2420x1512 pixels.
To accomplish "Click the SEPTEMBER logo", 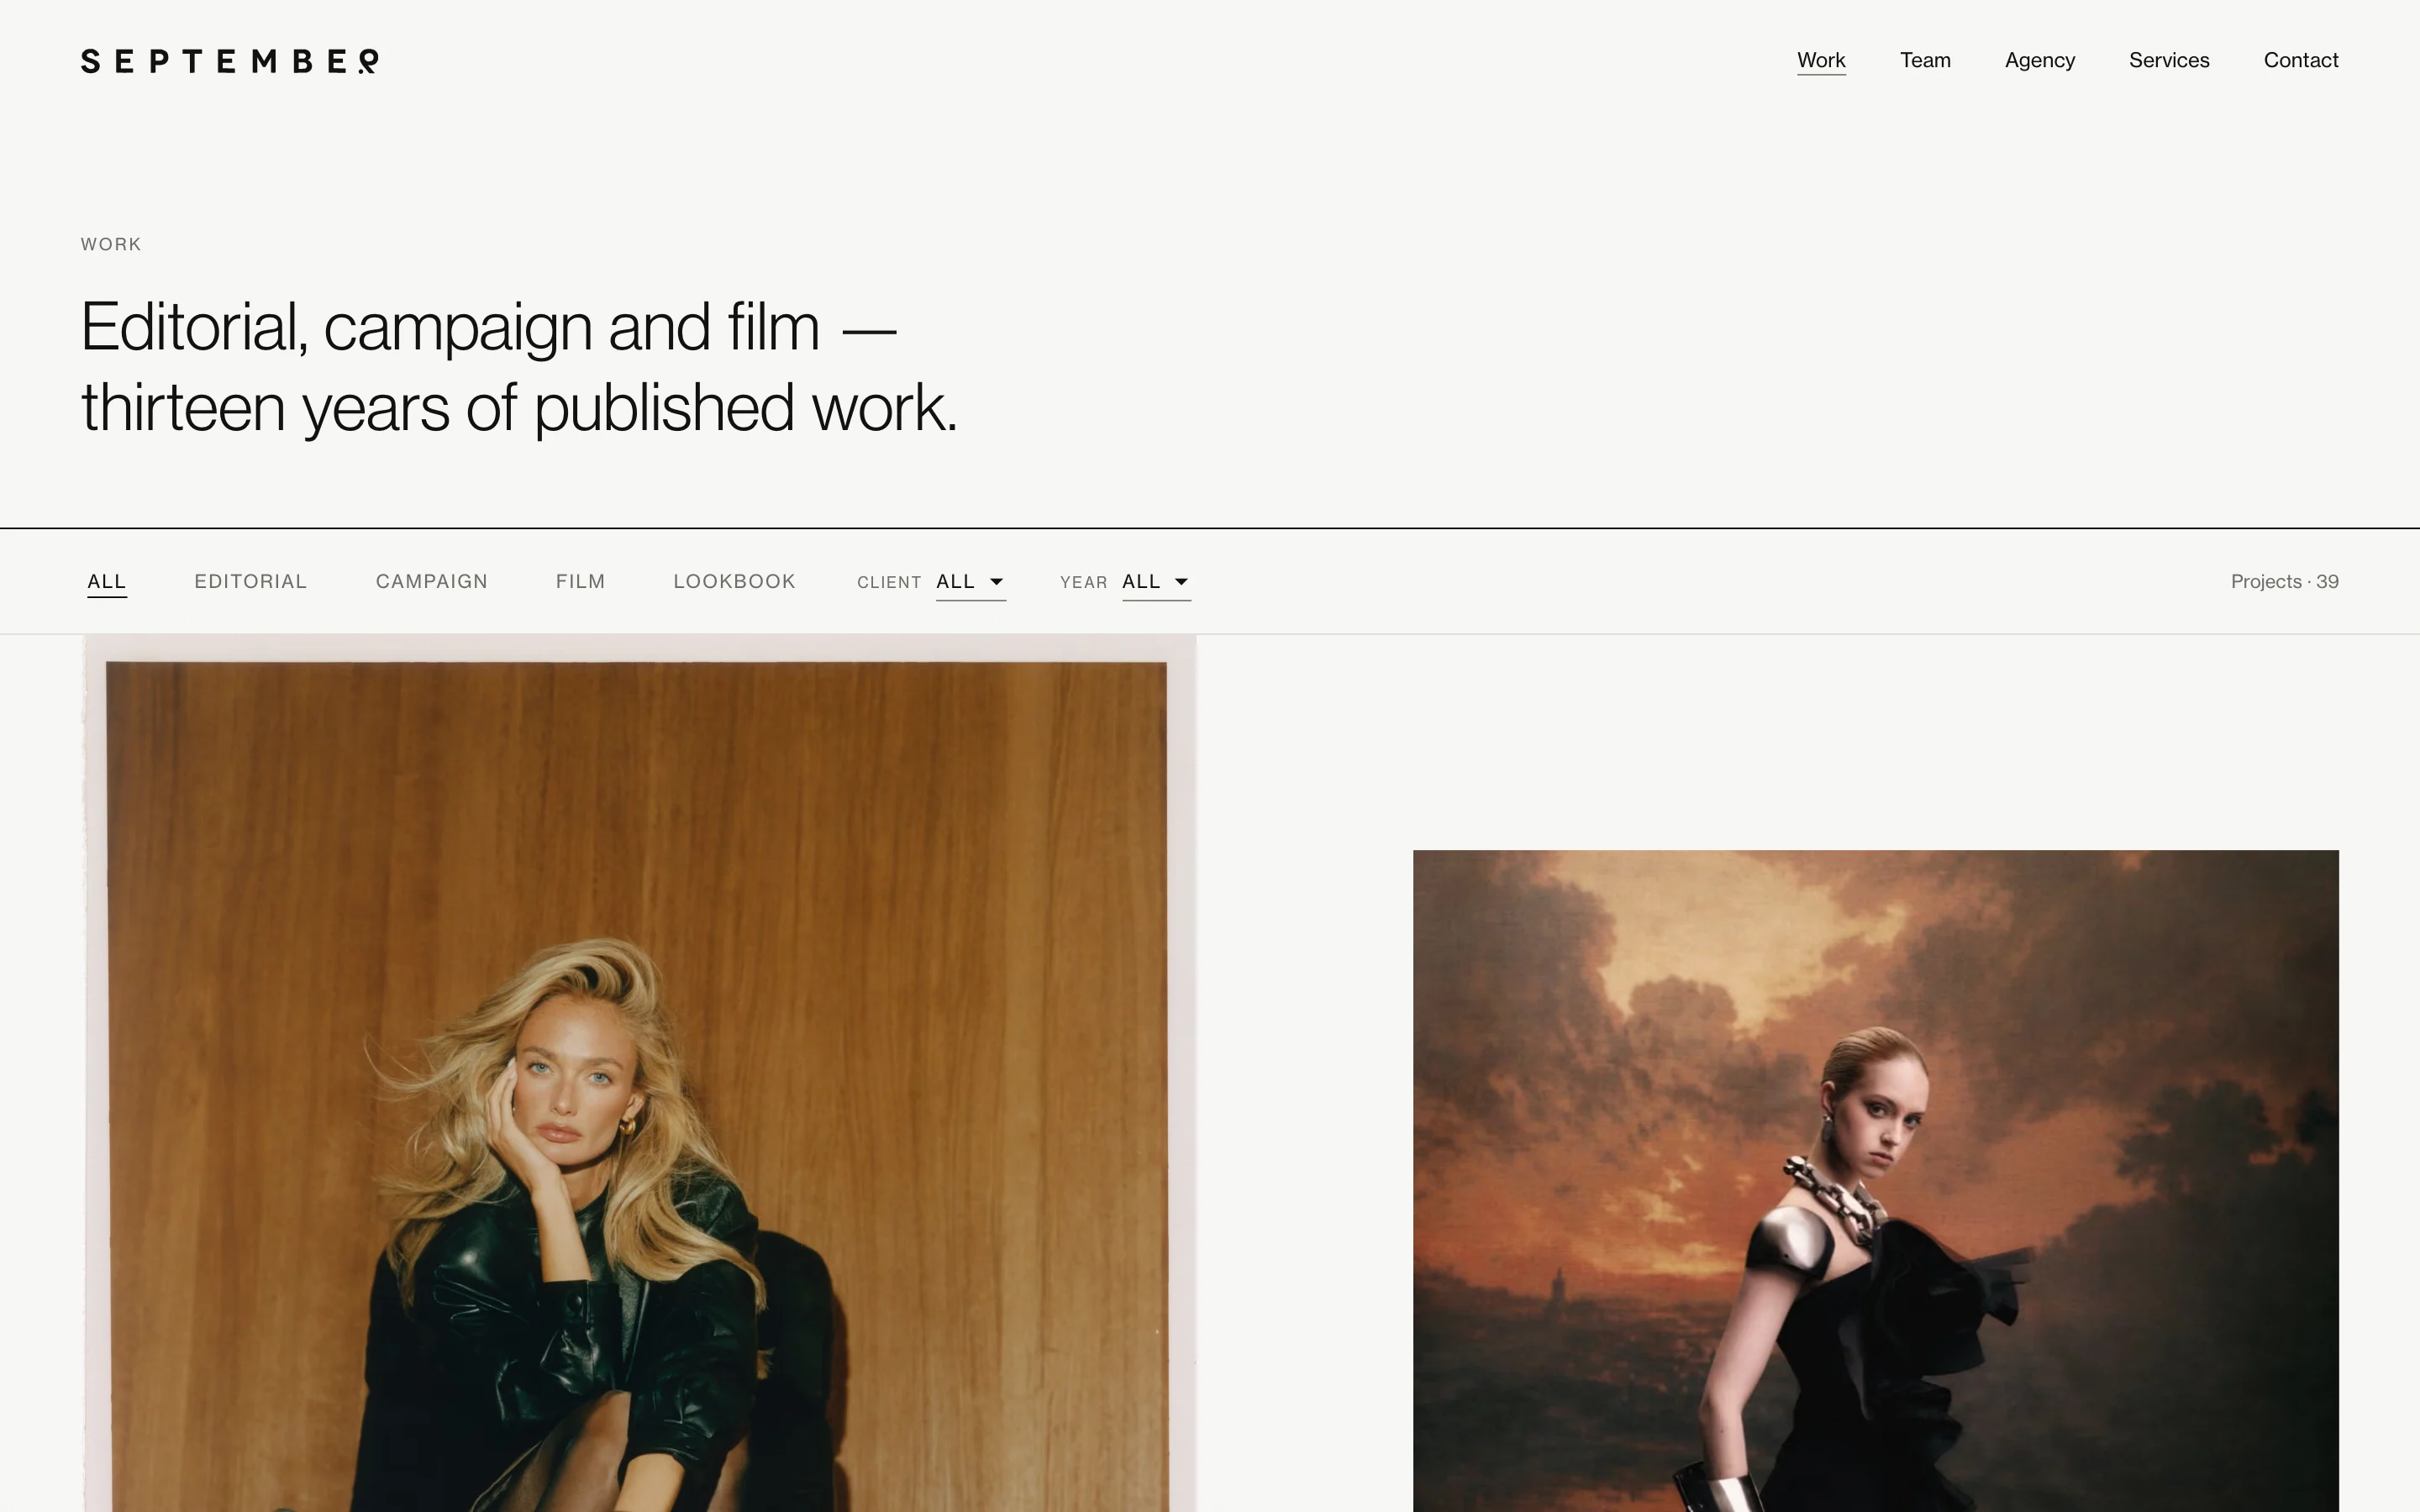I will click(229, 61).
